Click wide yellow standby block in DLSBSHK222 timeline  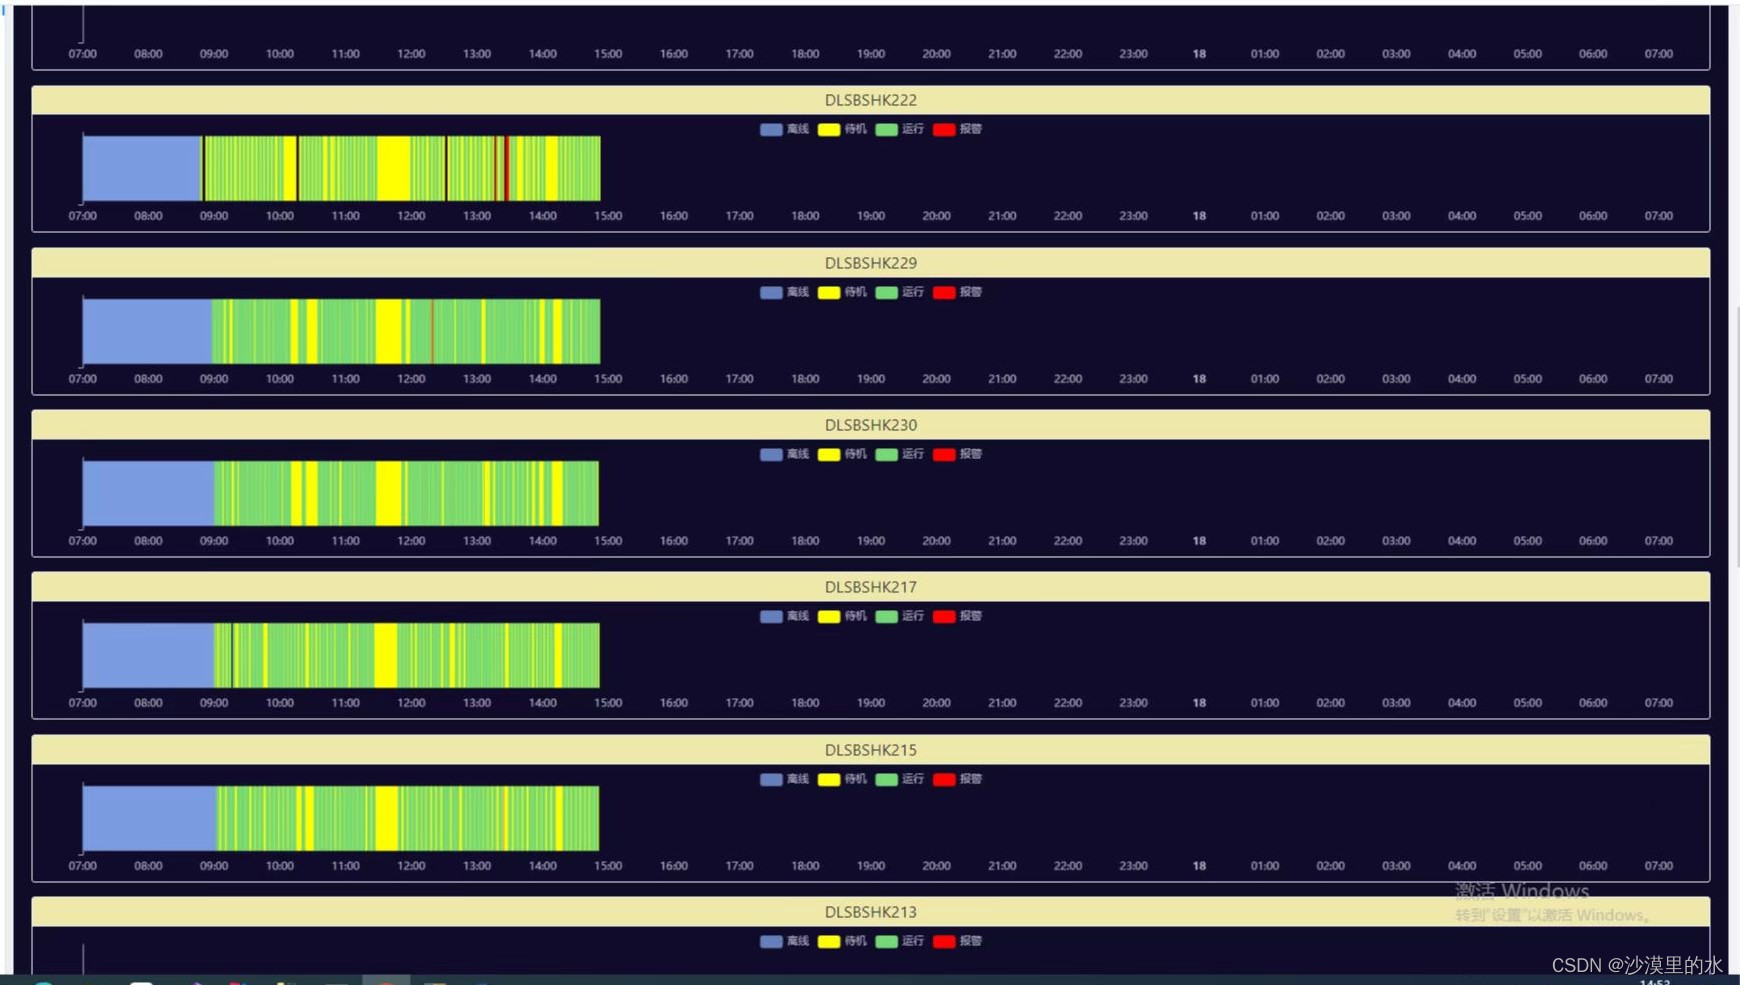(x=394, y=168)
